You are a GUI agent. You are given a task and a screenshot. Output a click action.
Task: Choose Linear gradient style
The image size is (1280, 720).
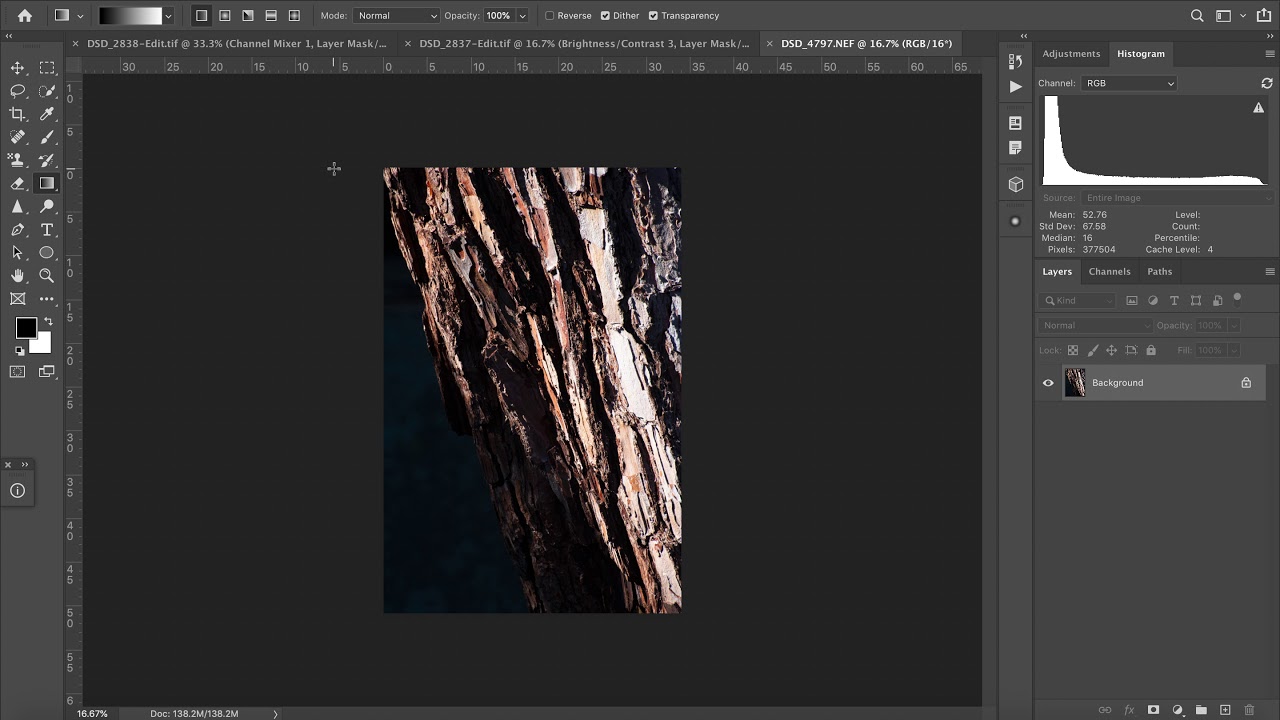pos(202,16)
